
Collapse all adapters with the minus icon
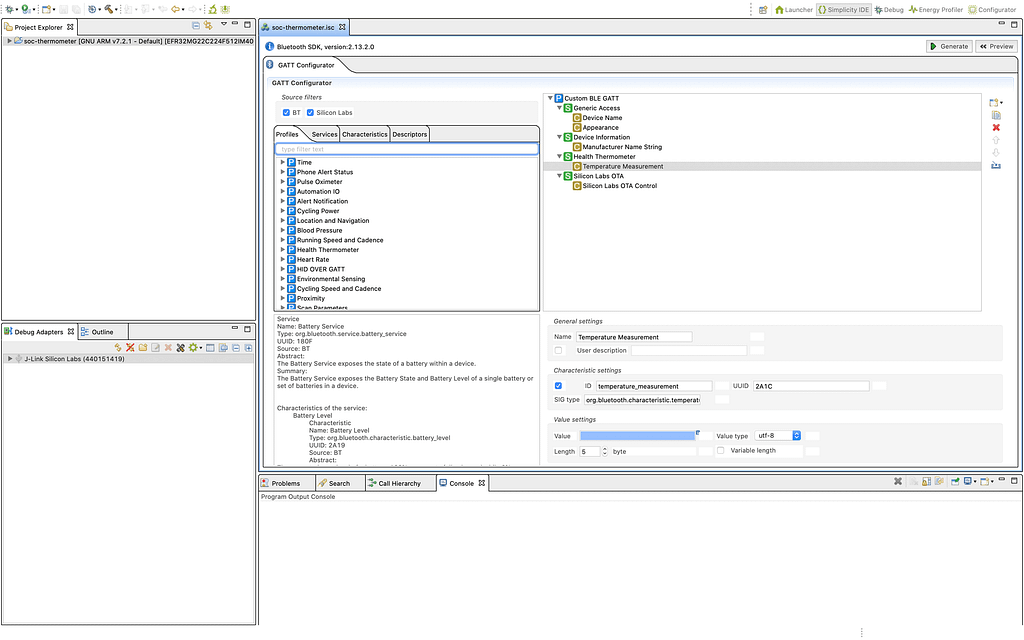(x=236, y=347)
